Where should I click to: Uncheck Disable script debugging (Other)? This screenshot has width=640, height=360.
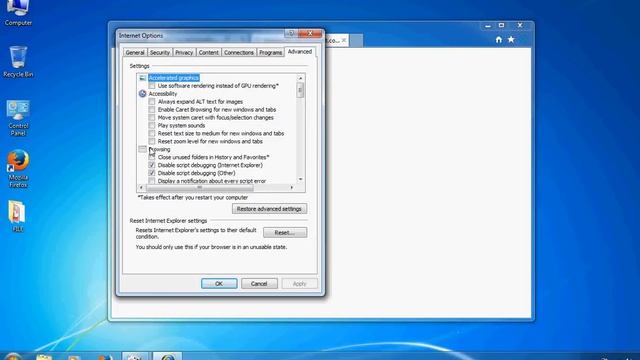pos(152,173)
